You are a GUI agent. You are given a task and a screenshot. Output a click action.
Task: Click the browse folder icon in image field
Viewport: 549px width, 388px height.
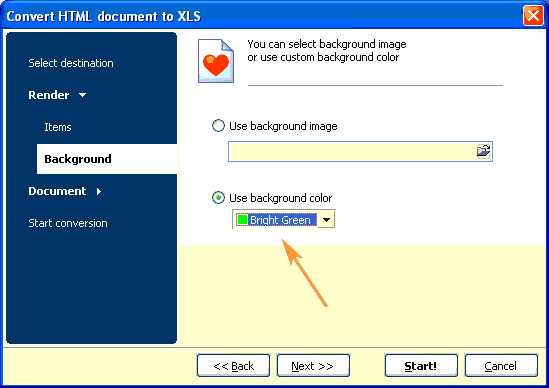(x=484, y=151)
